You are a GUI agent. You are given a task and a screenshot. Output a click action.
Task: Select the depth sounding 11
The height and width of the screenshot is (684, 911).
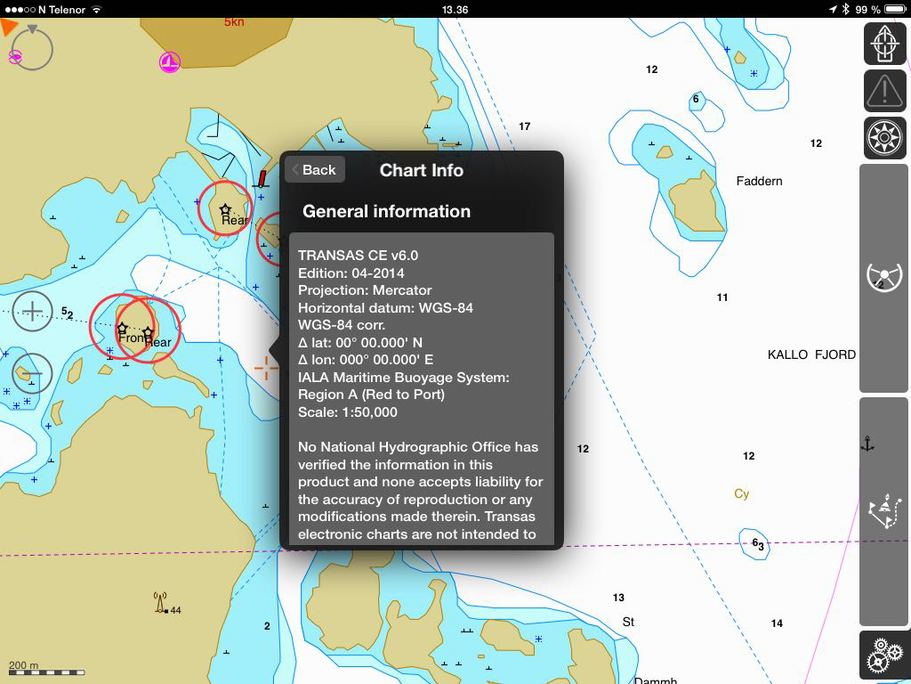tap(722, 298)
